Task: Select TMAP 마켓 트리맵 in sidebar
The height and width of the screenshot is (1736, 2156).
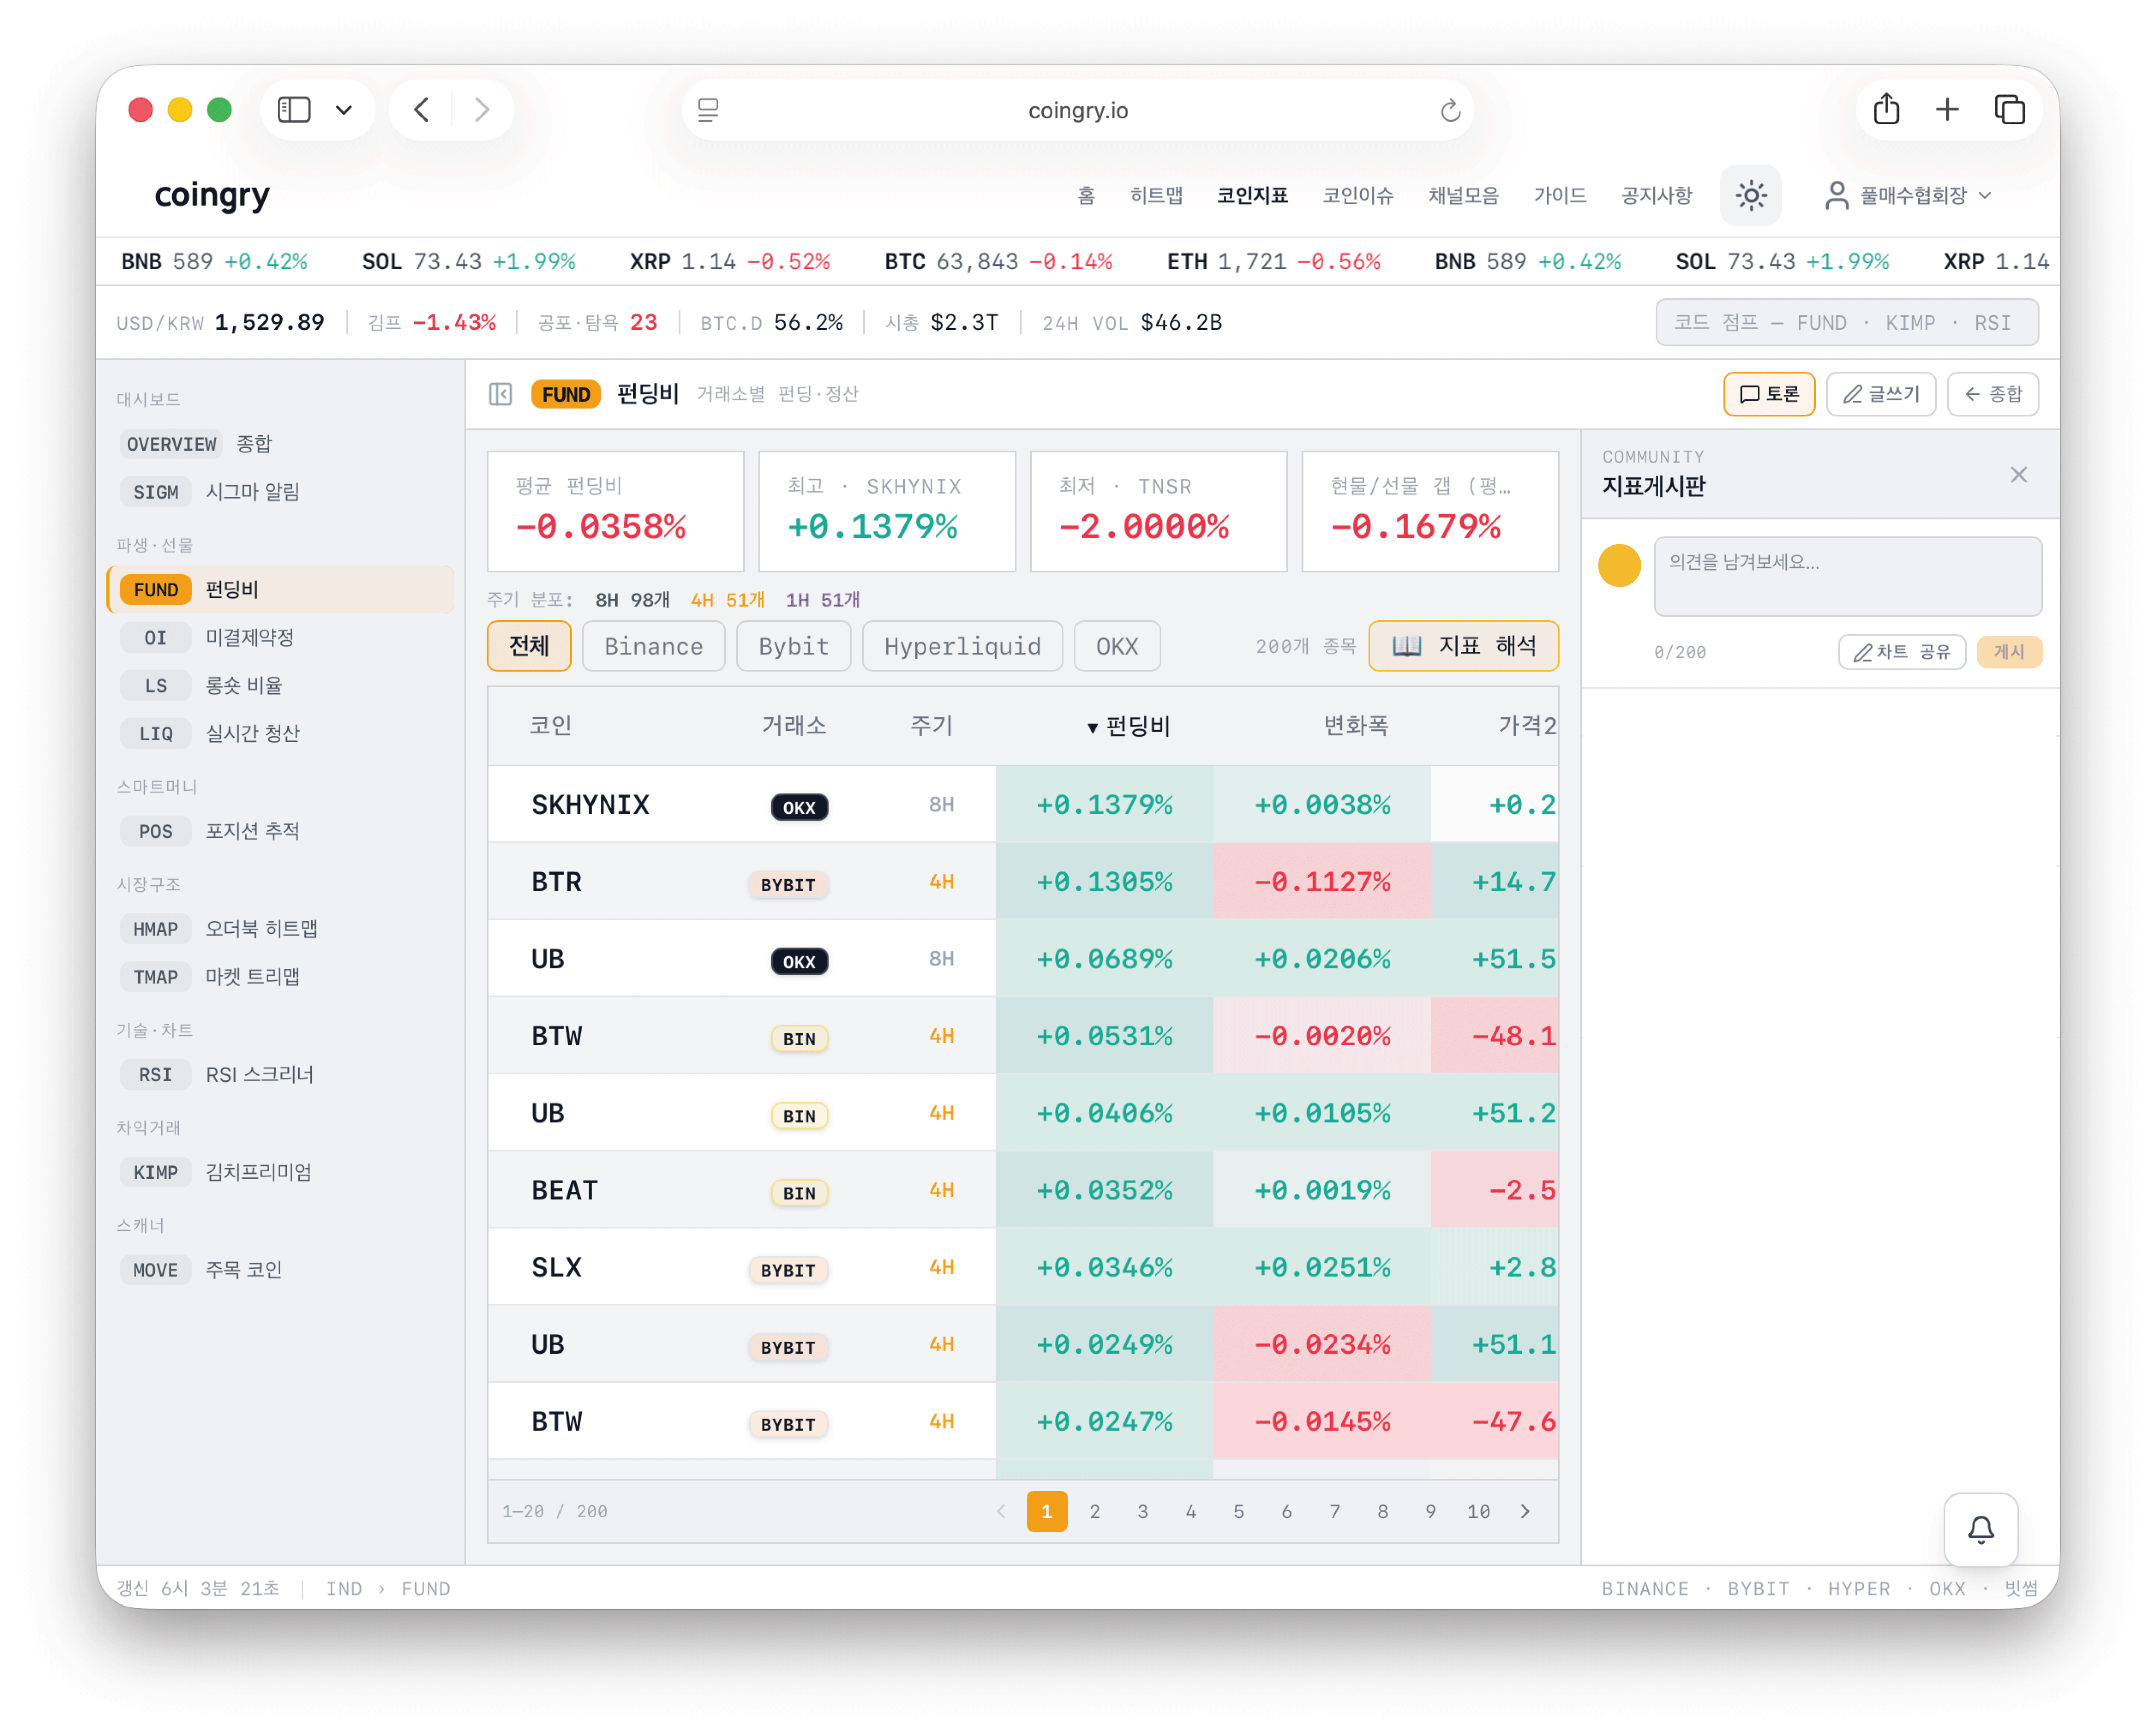Action: [280, 977]
